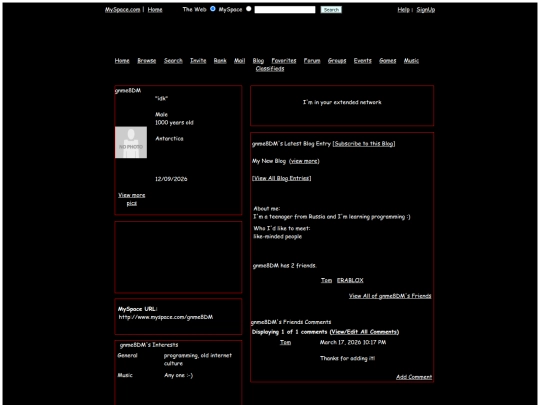Click the 'March 17, 2026 10:17 PM' timestamp

click(353, 342)
